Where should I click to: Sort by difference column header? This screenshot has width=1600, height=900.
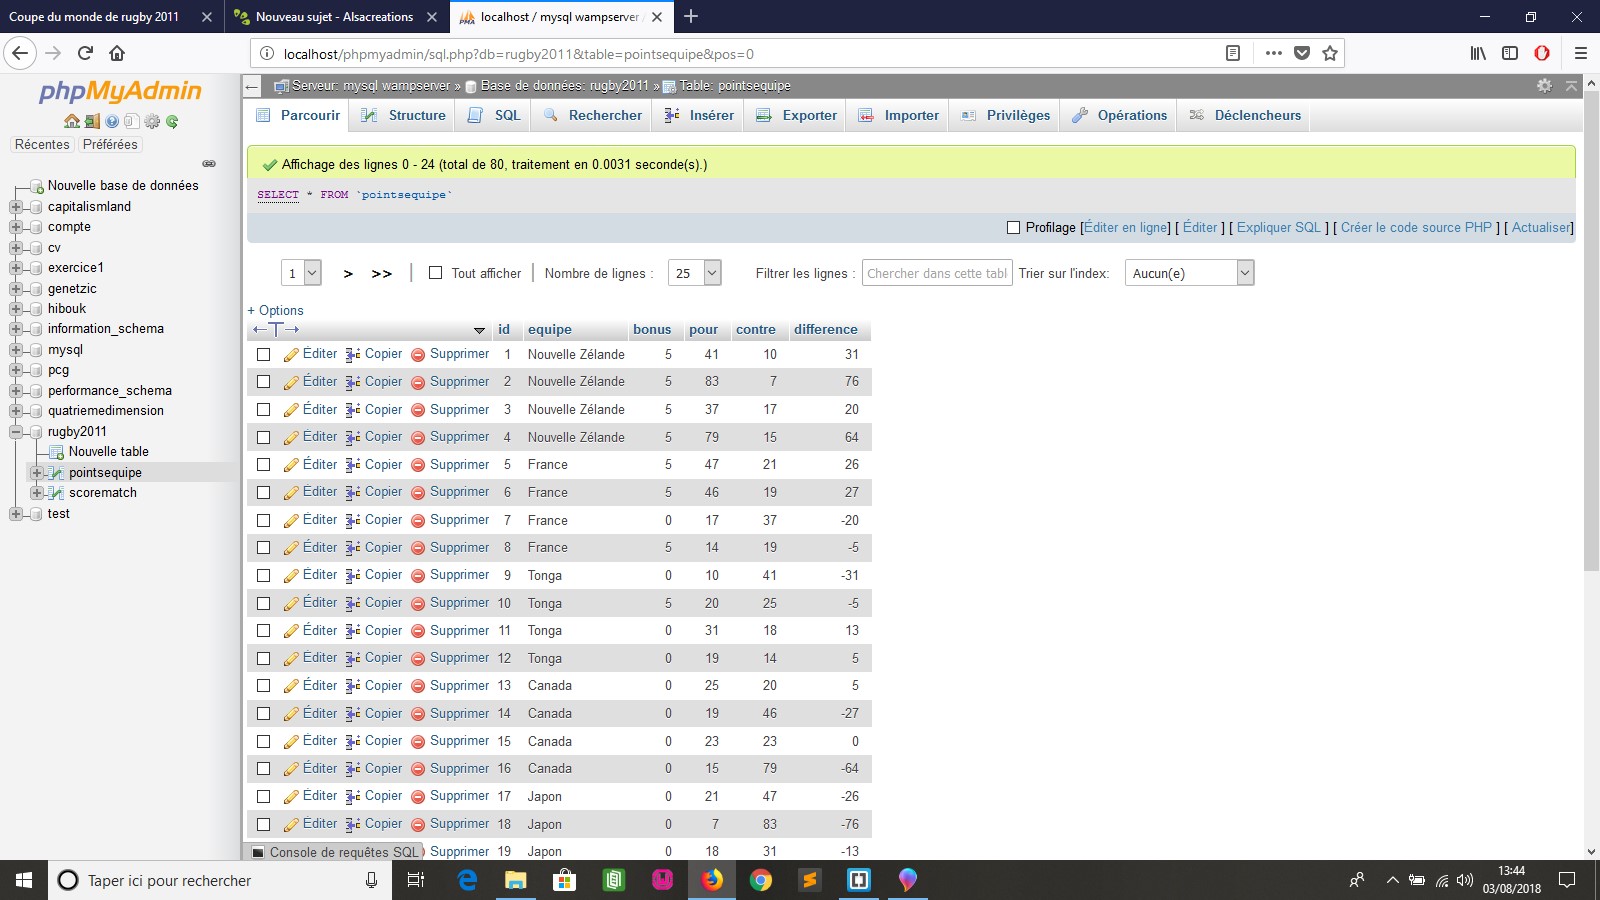tap(826, 330)
